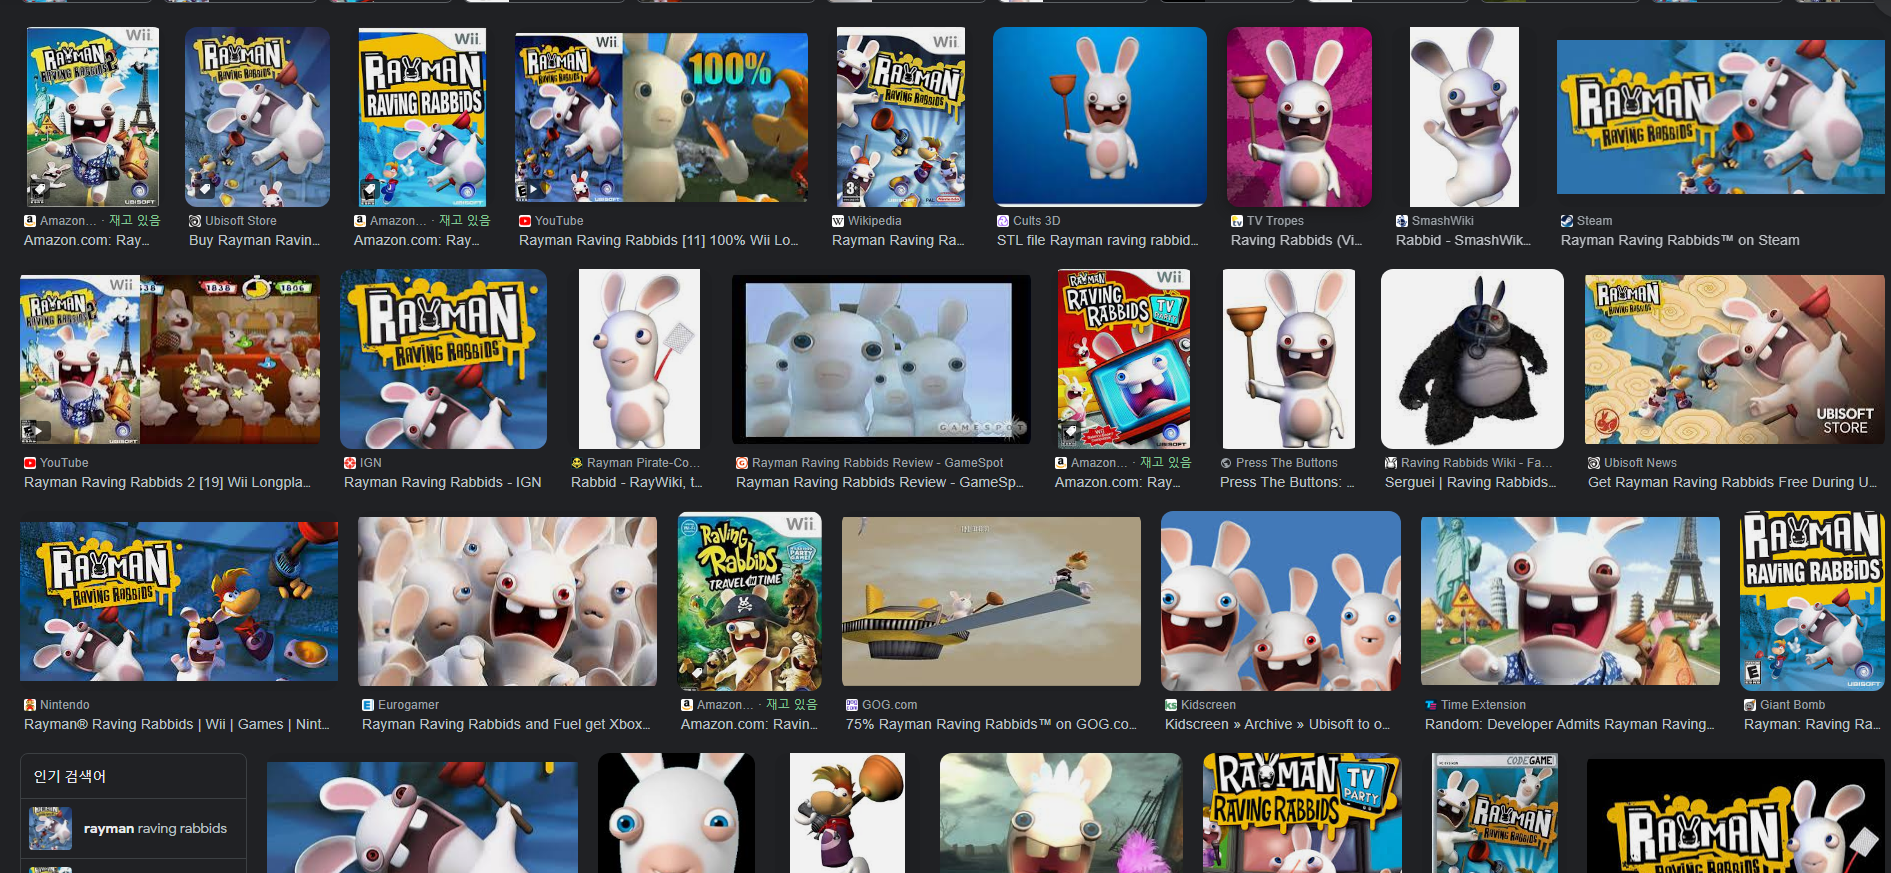This screenshot has height=873, width=1891.
Task: Open 'Rayman Raving Rabbids - IGN' link
Action: (443, 482)
